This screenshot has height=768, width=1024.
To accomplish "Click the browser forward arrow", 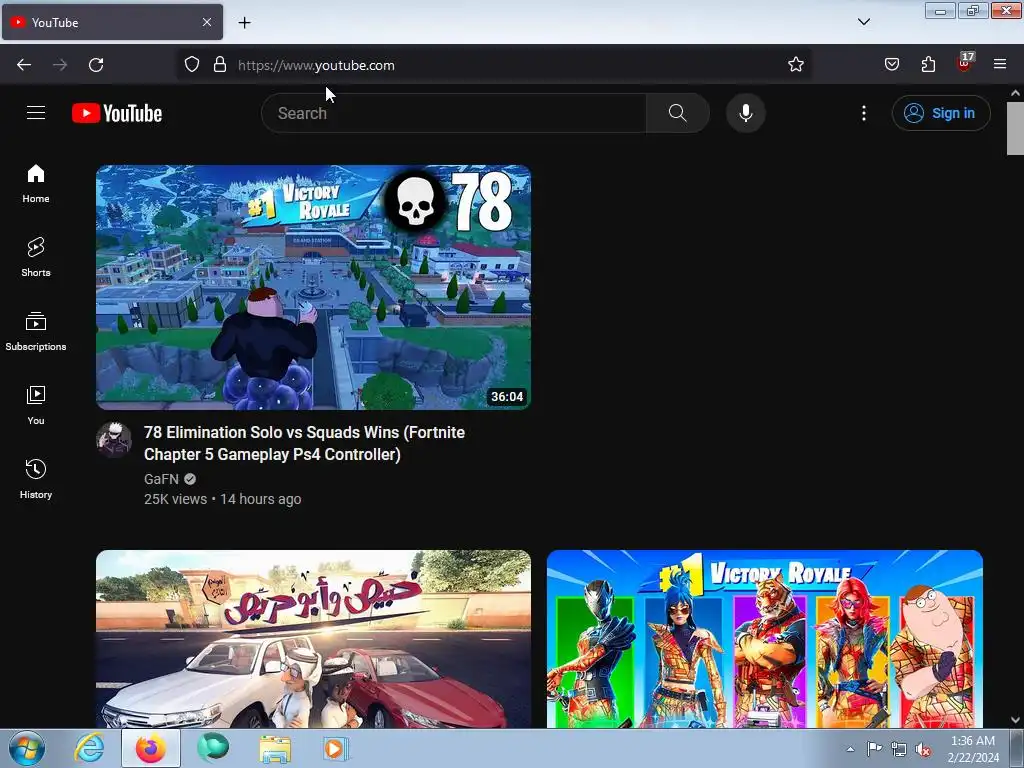I will 60,65.
